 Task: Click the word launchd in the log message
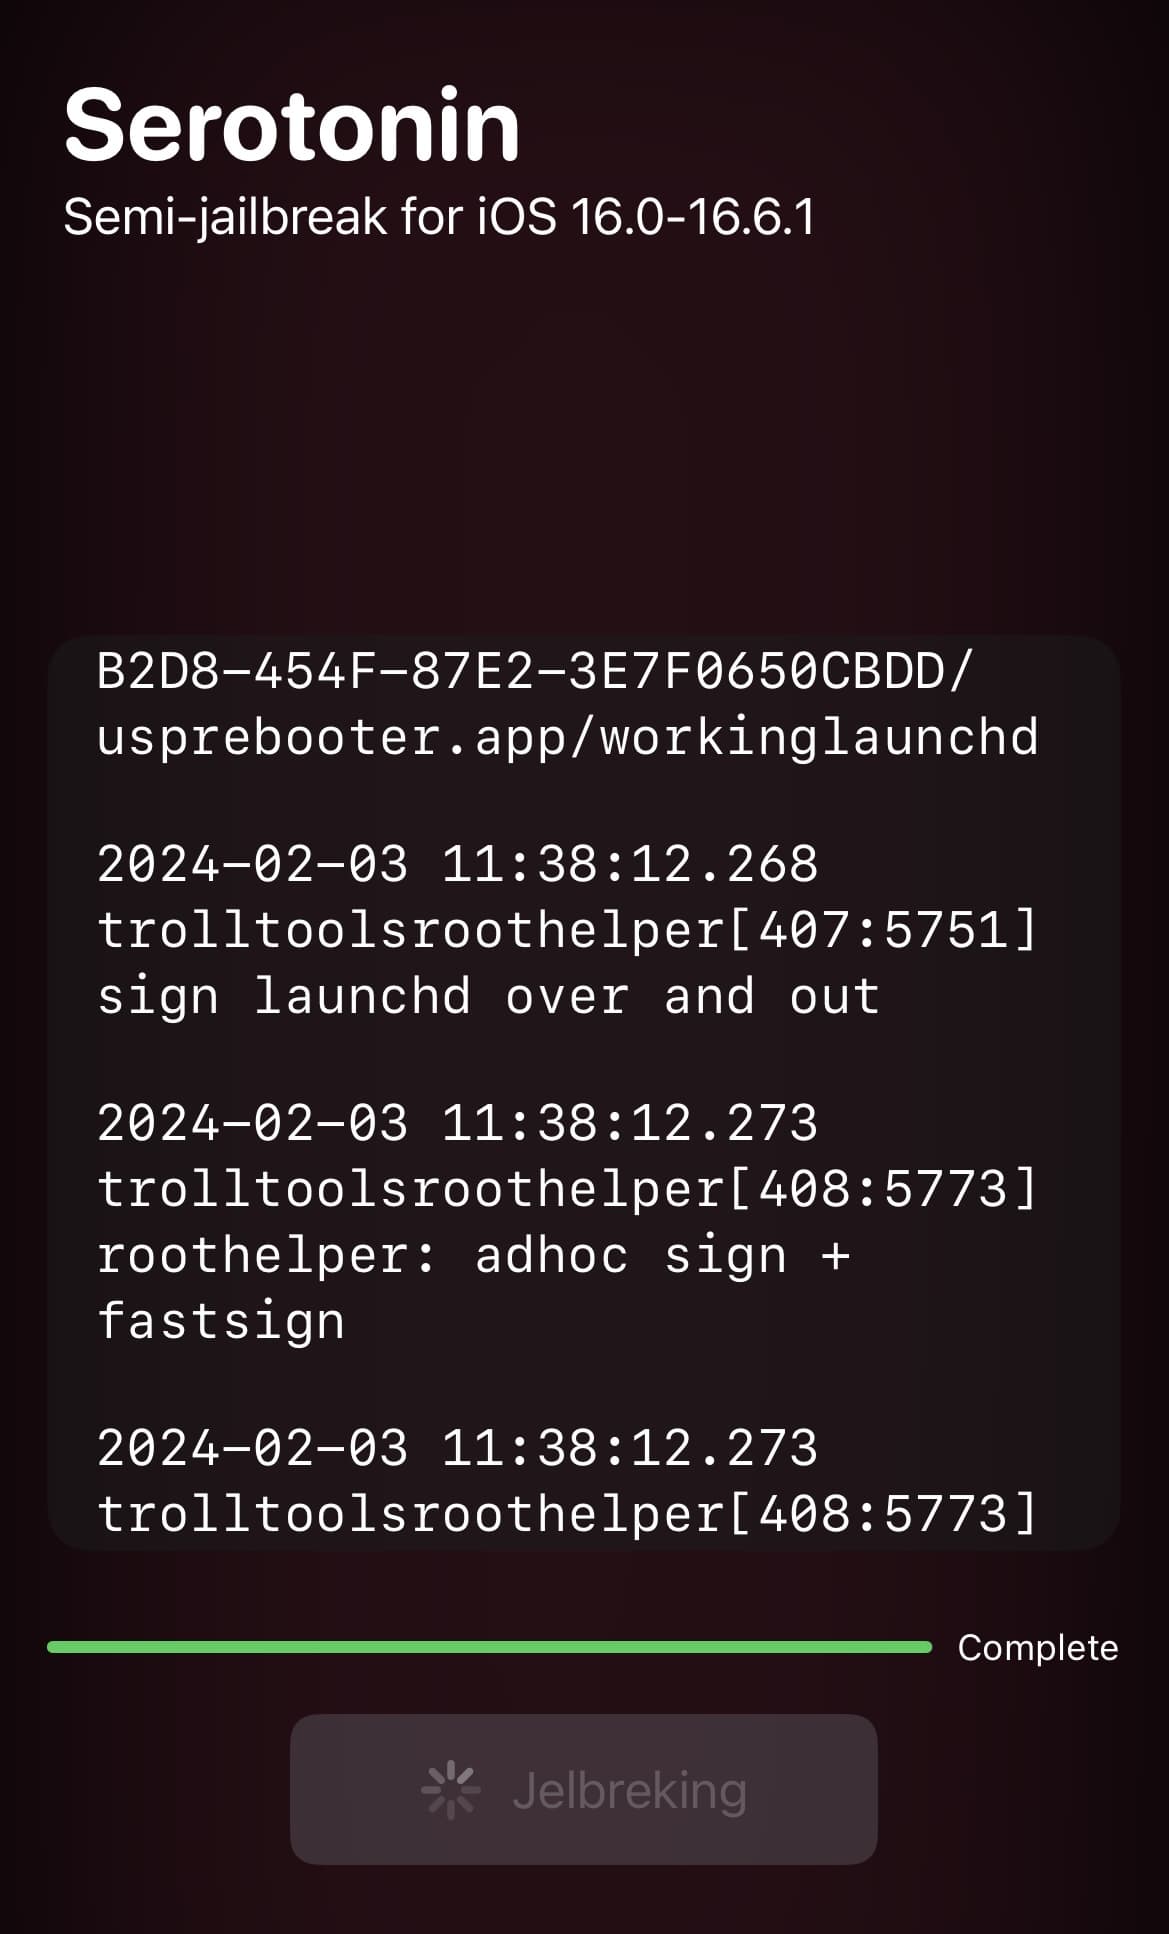tap(362, 997)
